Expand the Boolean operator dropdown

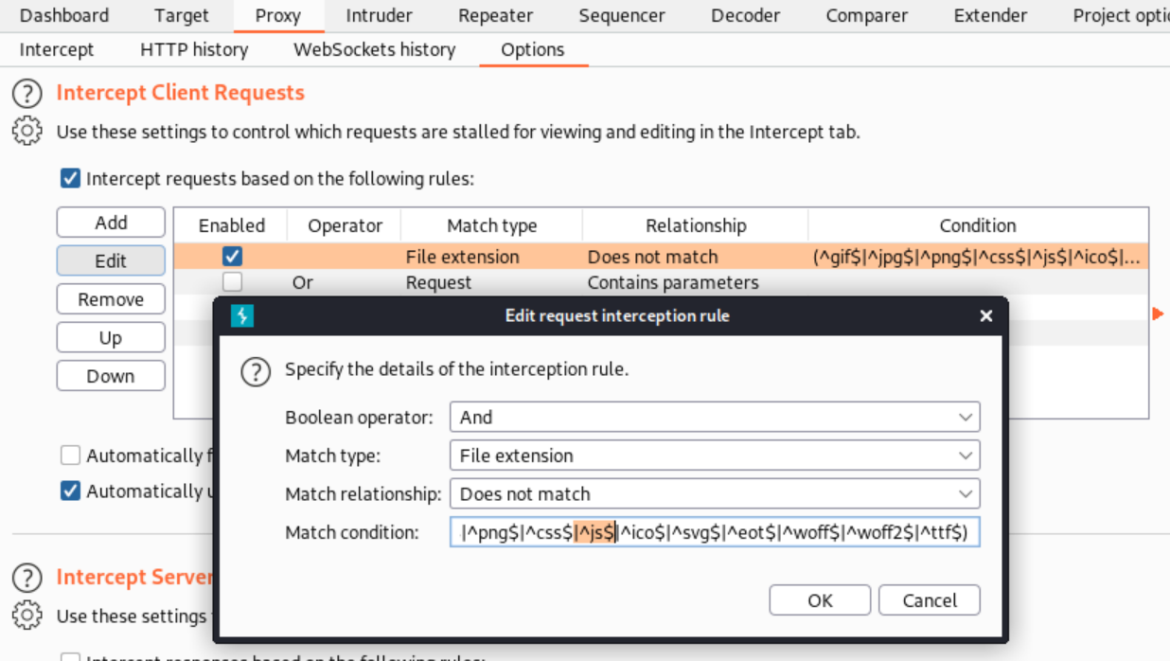(715, 417)
